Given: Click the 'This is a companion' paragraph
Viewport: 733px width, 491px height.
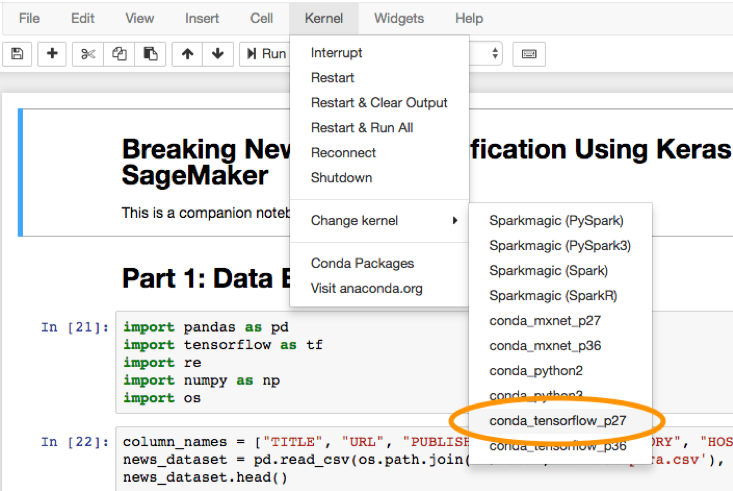Looking at the screenshot, I should coord(206,213).
